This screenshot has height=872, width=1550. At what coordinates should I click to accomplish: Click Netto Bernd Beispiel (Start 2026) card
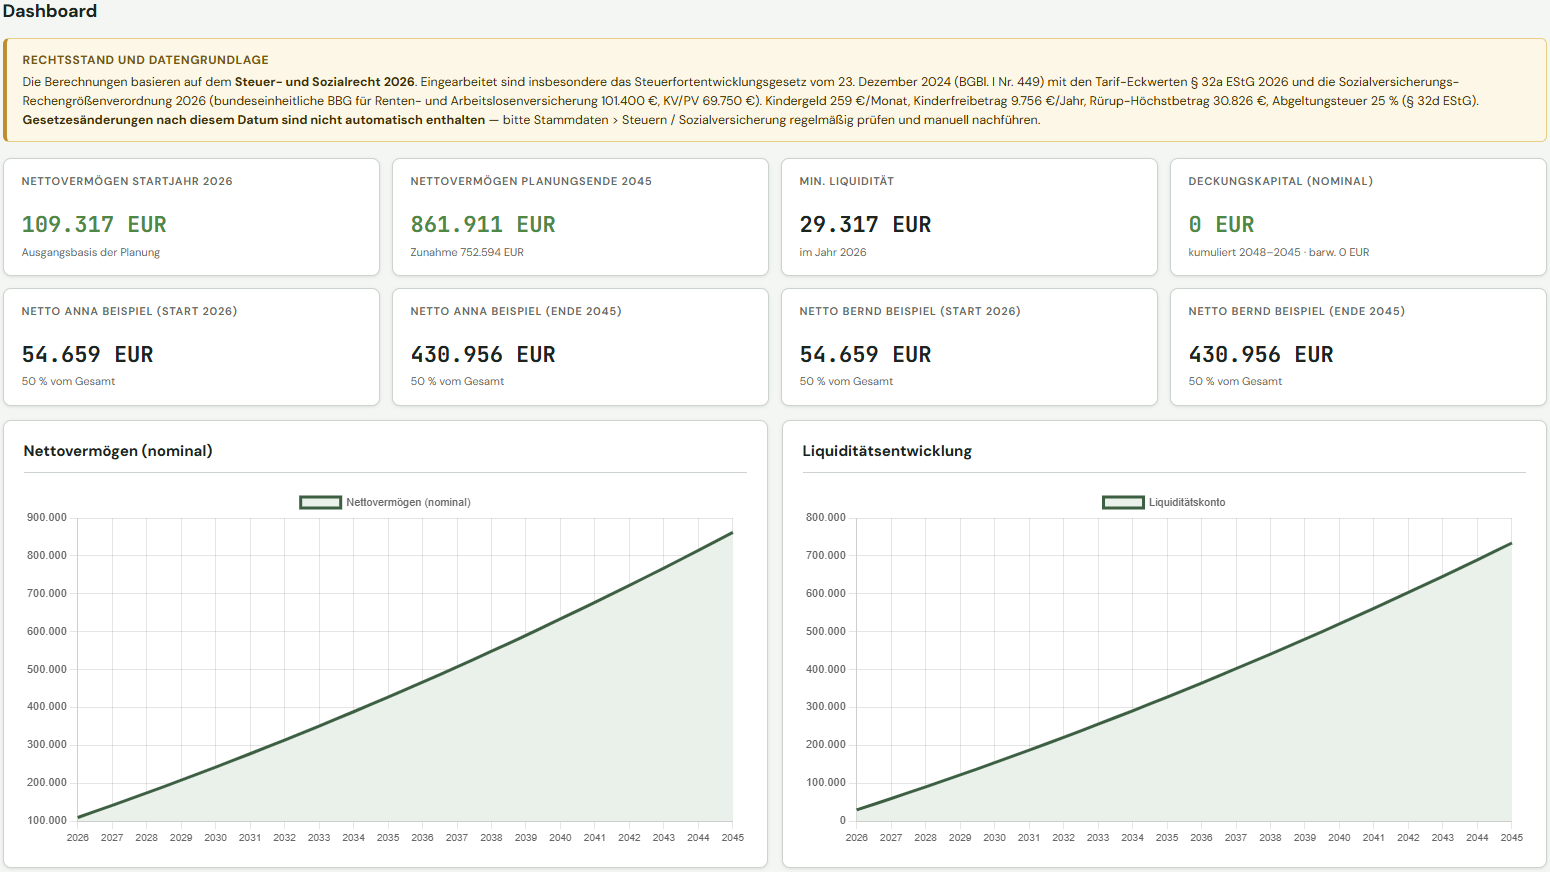[969, 347]
